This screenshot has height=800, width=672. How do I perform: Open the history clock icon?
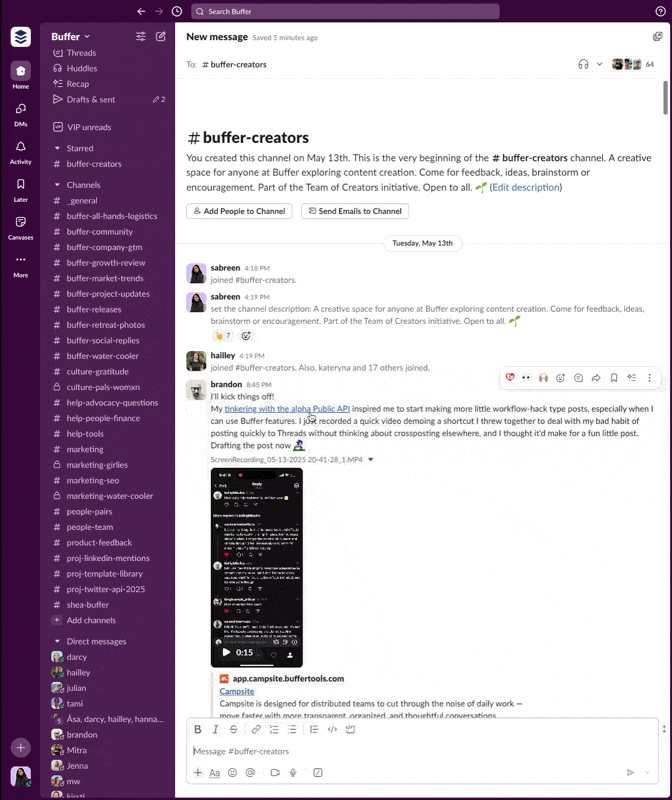click(177, 11)
